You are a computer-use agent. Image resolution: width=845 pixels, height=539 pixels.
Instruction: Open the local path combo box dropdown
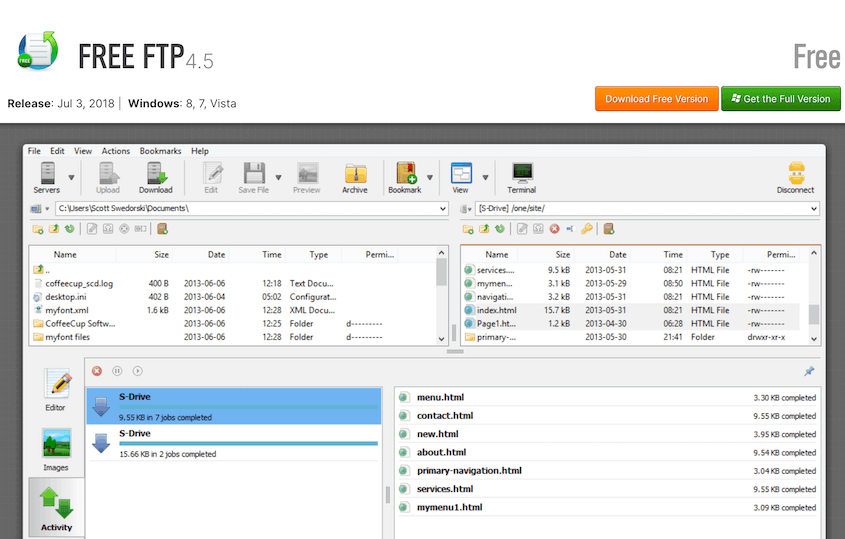point(443,209)
